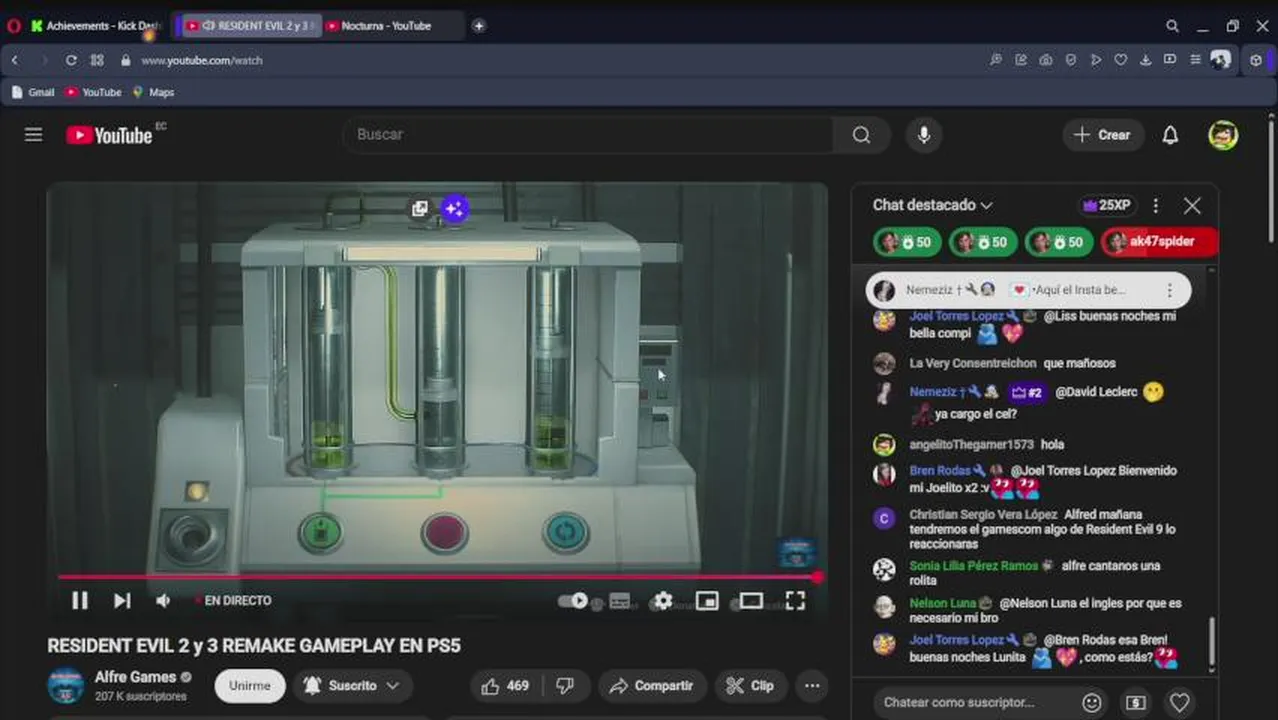The width and height of the screenshot is (1278, 720).
Task: Open more actions ellipsis under video
Action: [x=812, y=686]
